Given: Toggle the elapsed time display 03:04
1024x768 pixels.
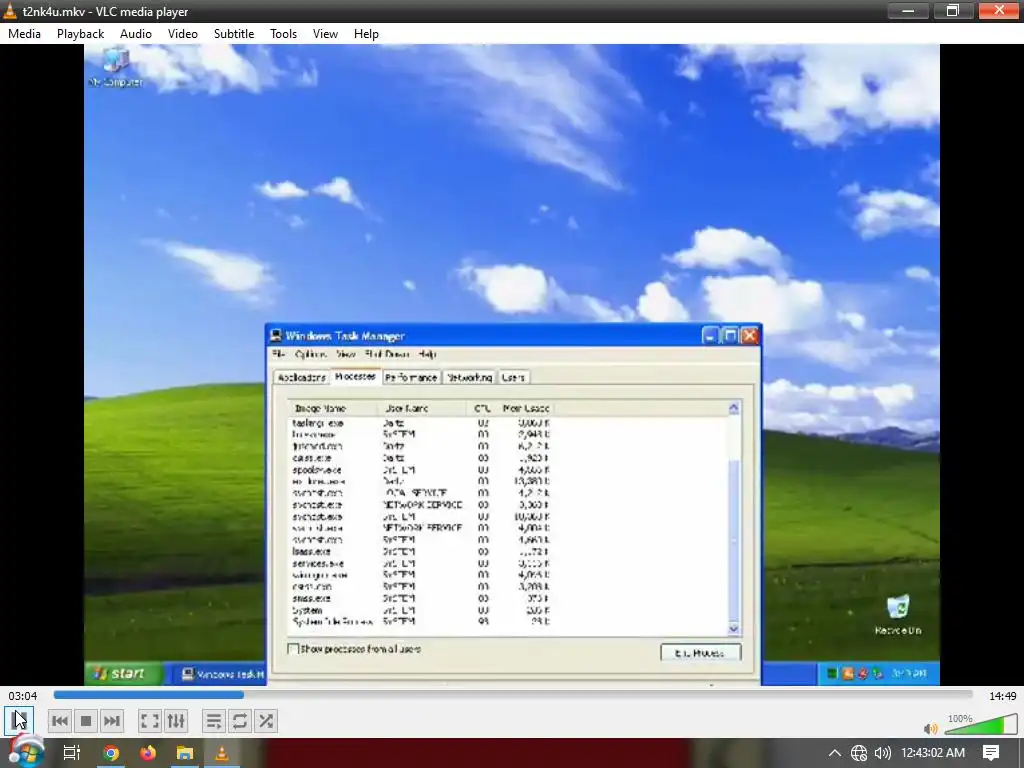Looking at the screenshot, I should click(x=23, y=696).
